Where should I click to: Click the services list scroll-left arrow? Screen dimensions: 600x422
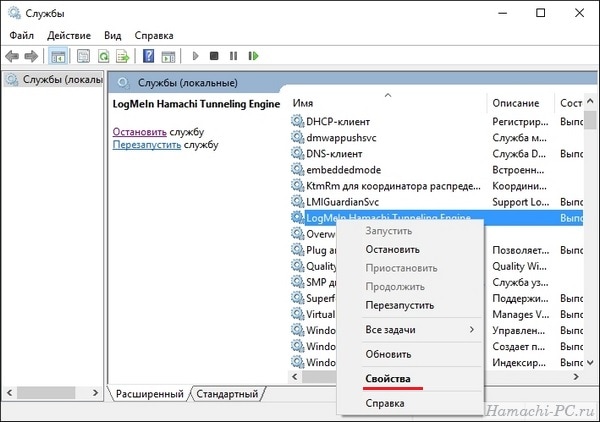tap(295, 376)
